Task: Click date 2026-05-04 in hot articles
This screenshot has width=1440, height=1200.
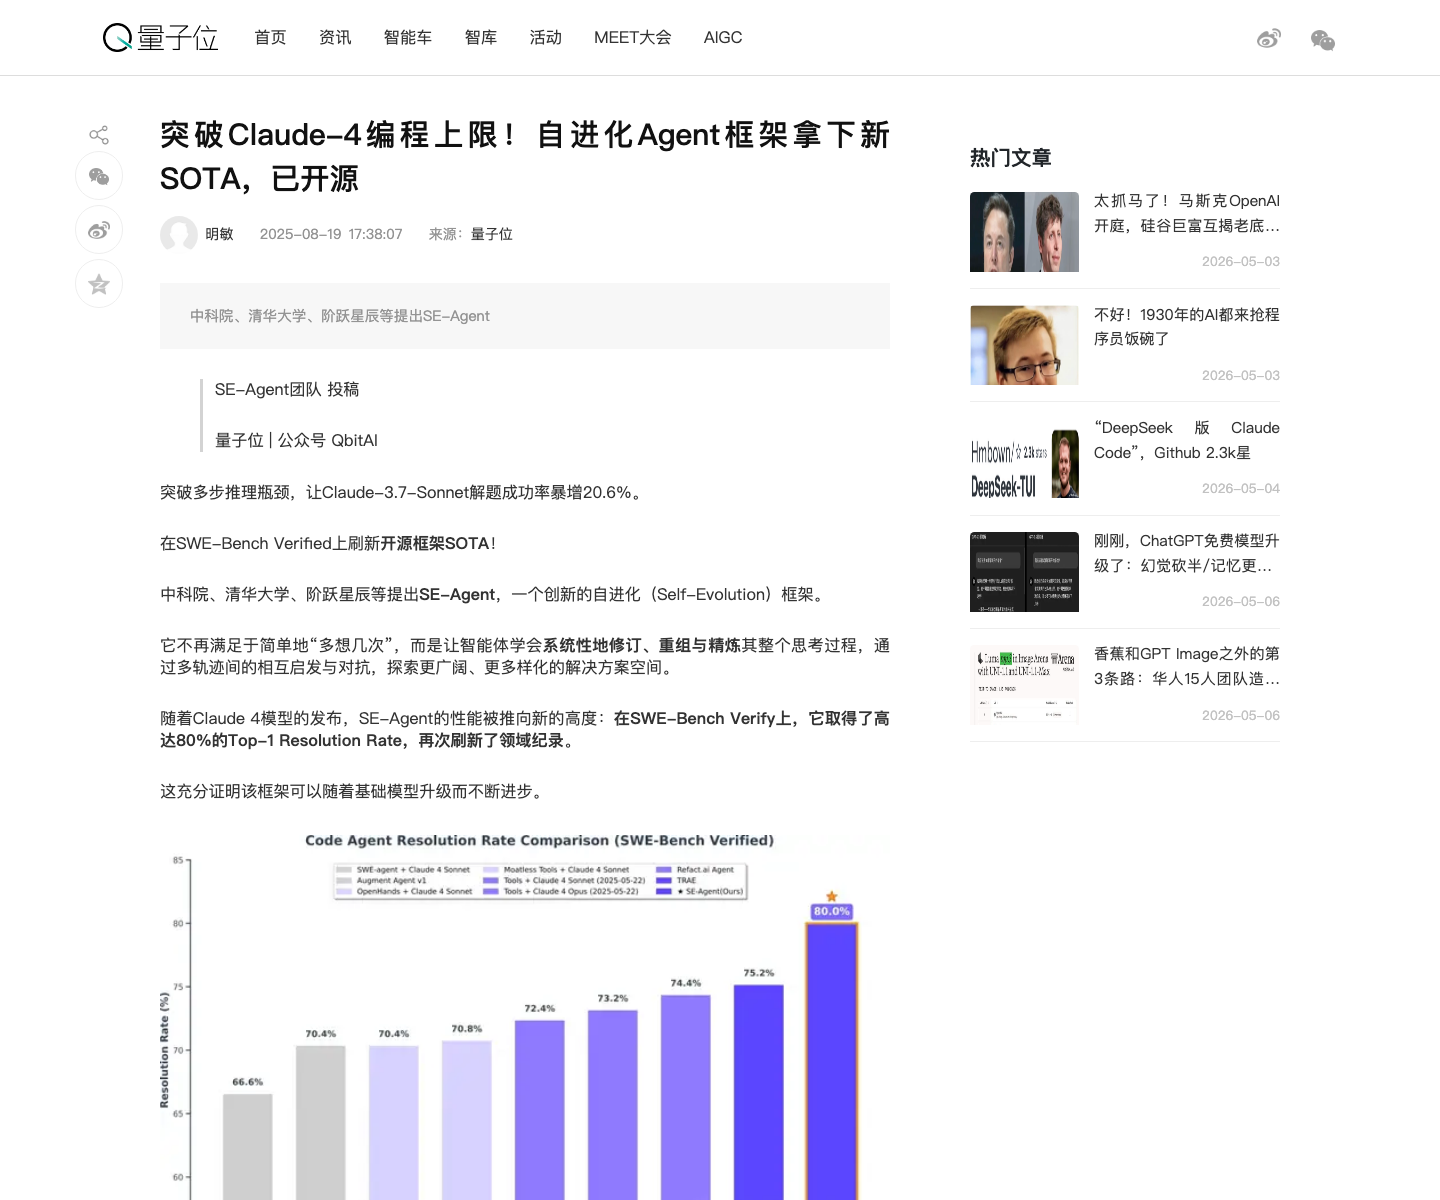Action: tap(1241, 488)
